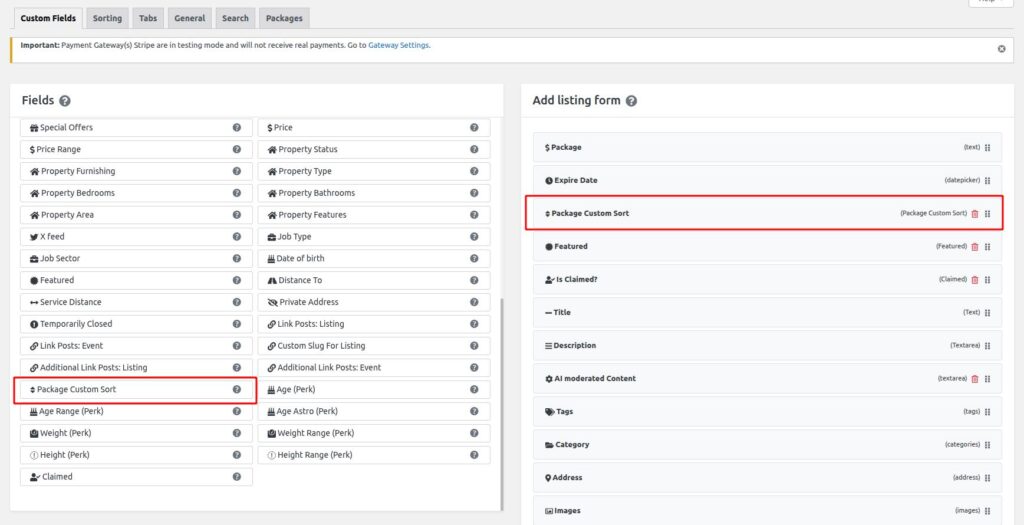Click the question mark icon for Property Status
The height and width of the screenshot is (525, 1024).
(474, 150)
